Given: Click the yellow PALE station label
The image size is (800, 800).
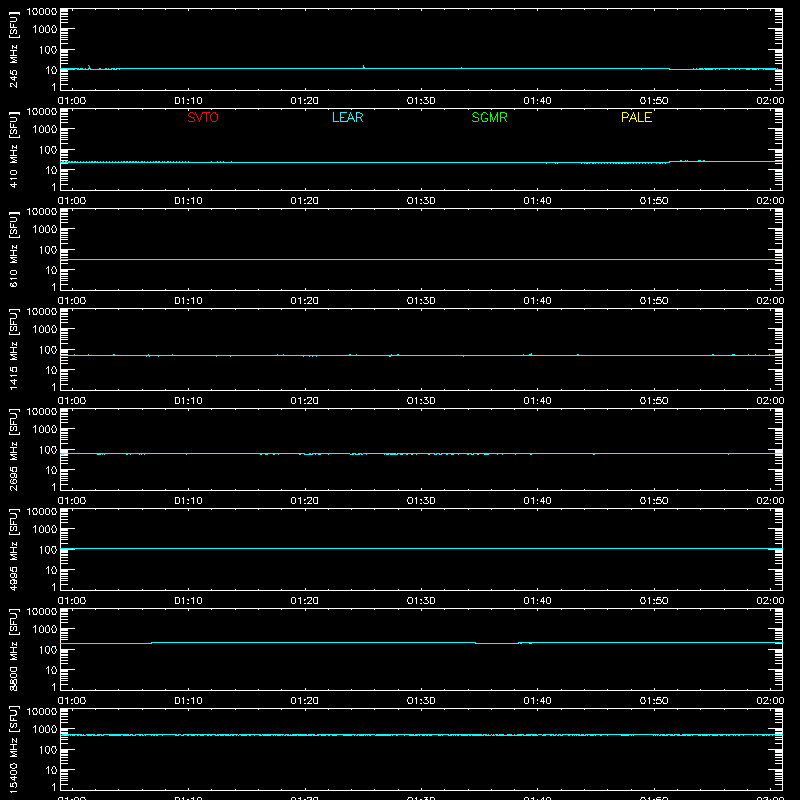Looking at the screenshot, I should click(636, 117).
